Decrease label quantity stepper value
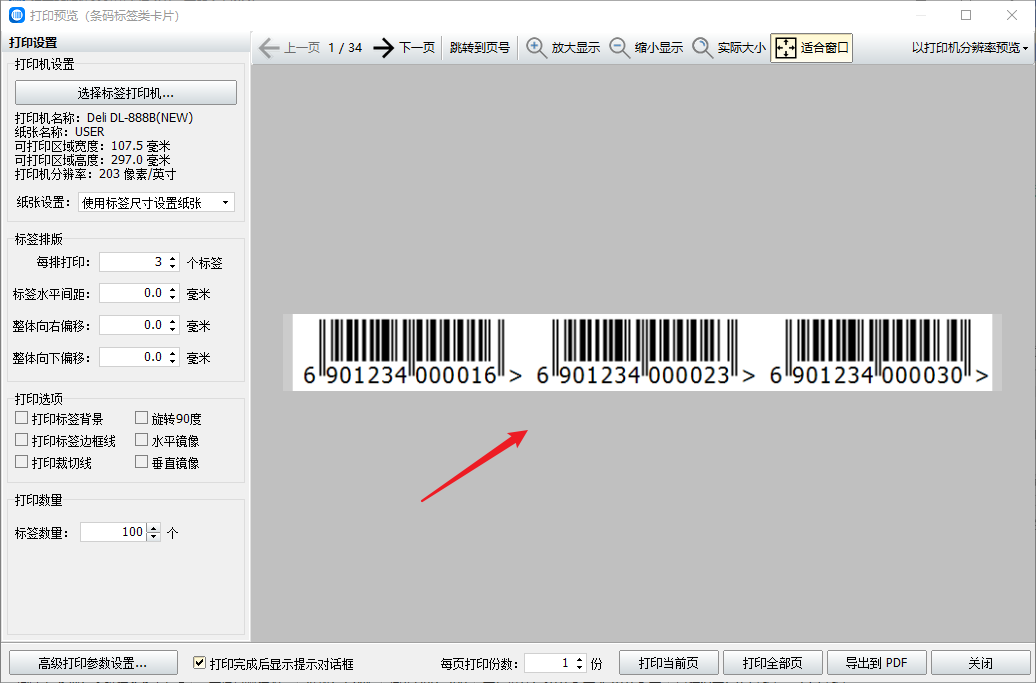 click(x=153, y=537)
